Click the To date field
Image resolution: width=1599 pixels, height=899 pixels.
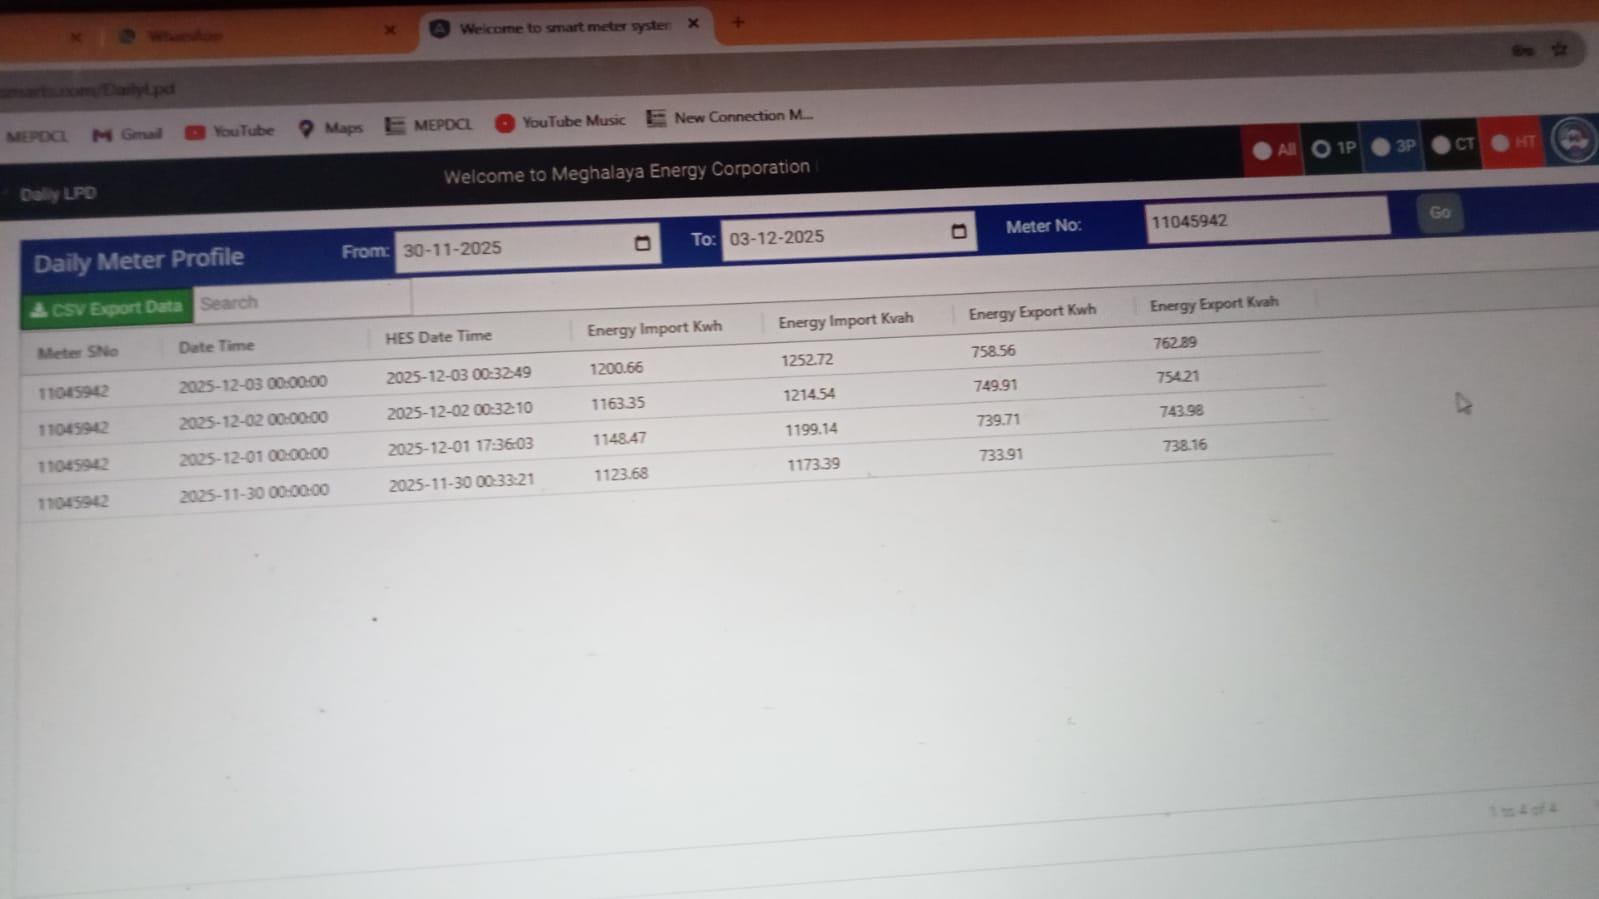(x=848, y=235)
